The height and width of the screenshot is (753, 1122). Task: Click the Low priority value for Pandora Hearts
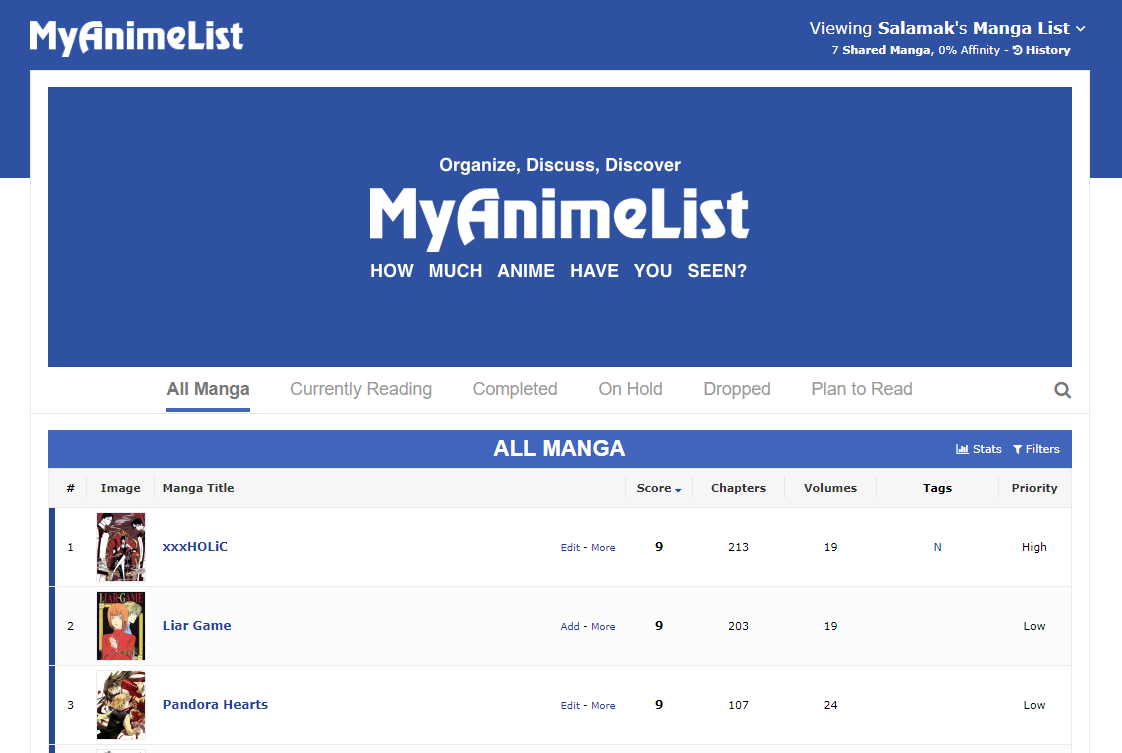[1034, 704]
